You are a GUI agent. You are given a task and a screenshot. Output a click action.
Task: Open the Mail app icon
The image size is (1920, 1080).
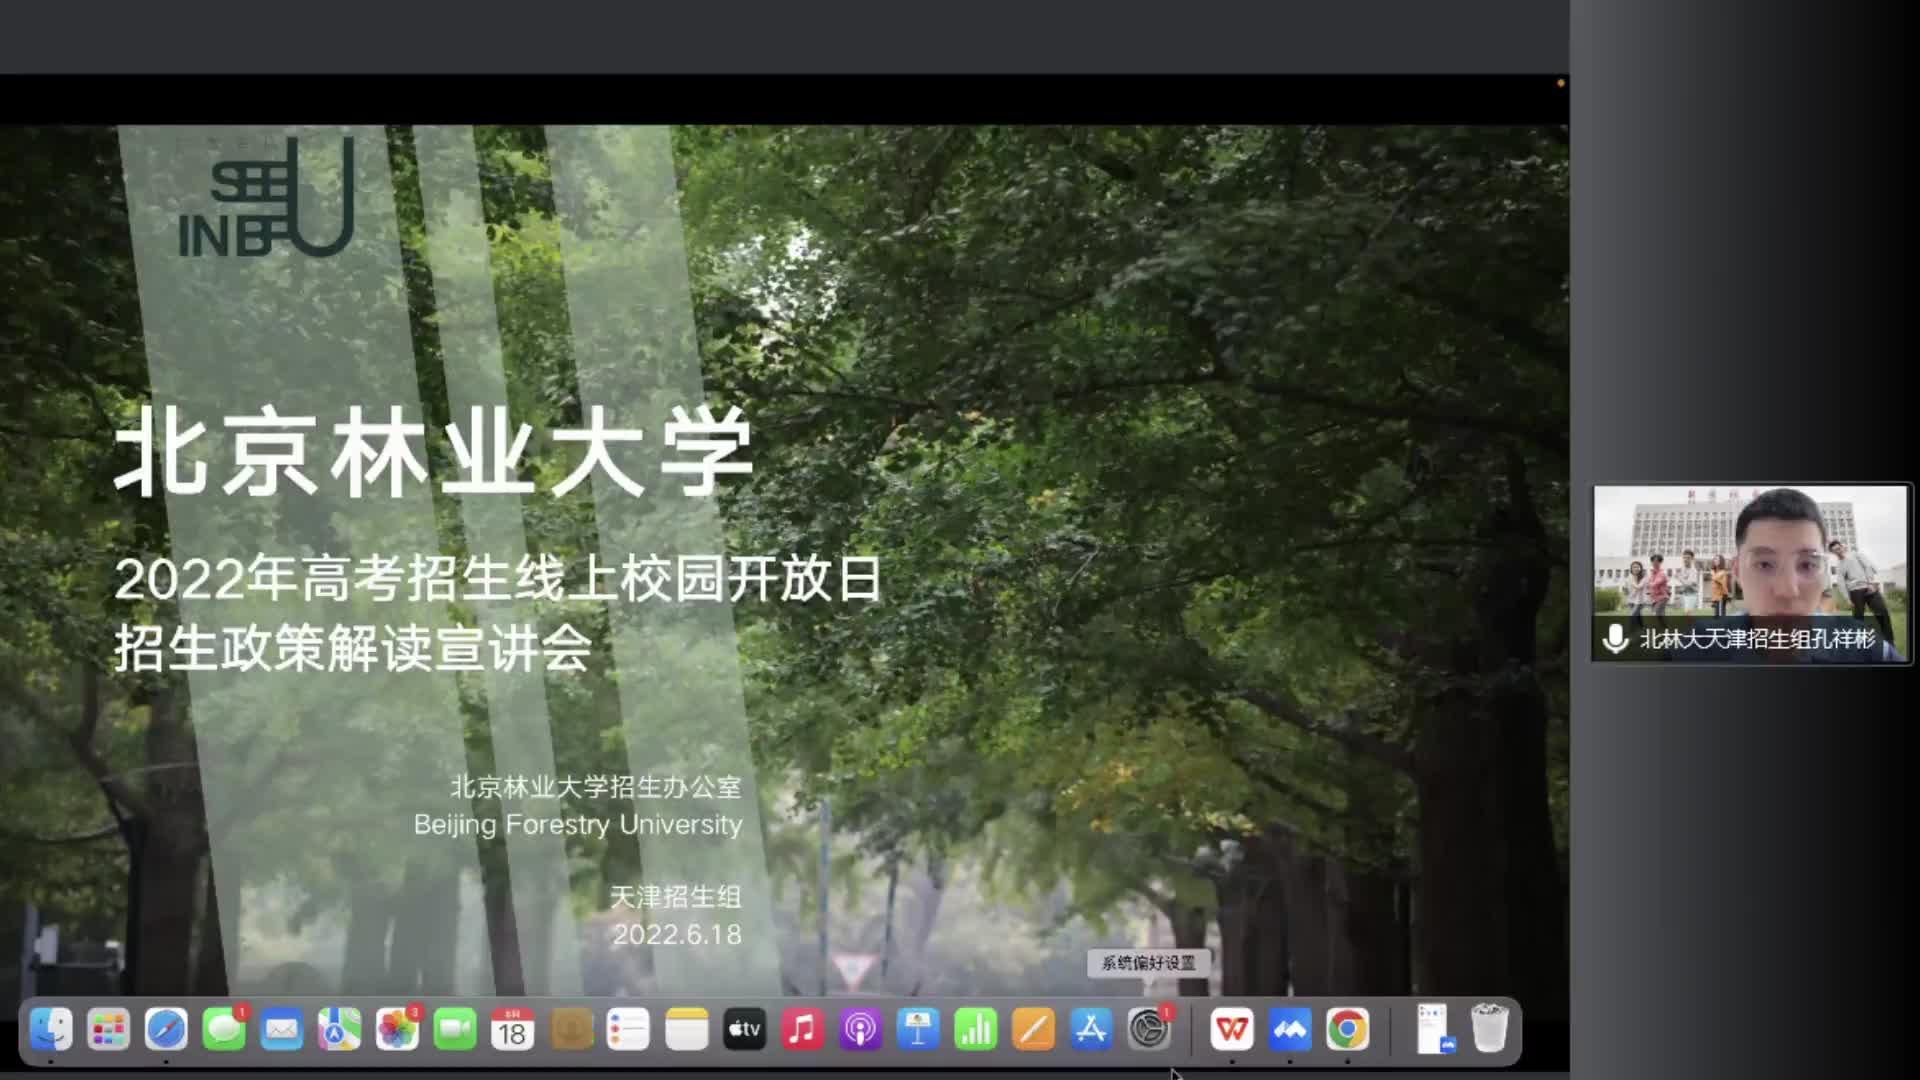[282, 1029]
